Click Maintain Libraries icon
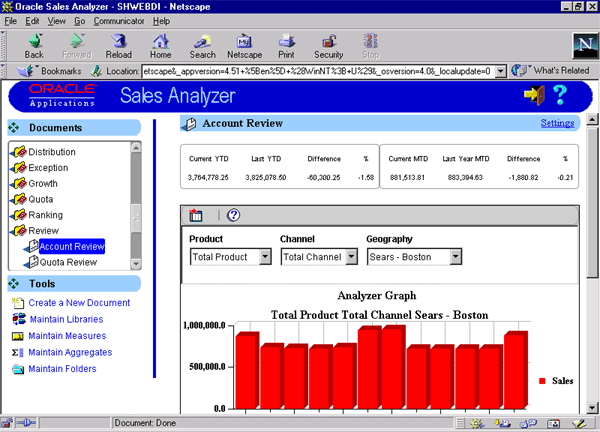 [19, 319]
